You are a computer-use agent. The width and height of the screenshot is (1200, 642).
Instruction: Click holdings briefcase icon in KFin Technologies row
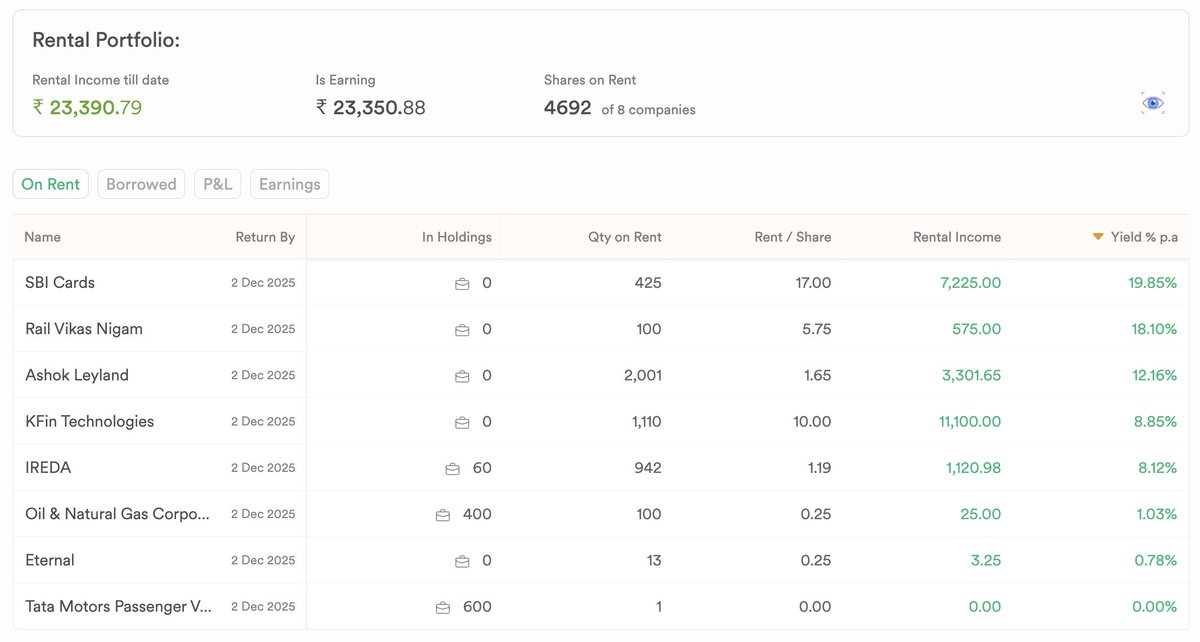[x=462, y=422]
